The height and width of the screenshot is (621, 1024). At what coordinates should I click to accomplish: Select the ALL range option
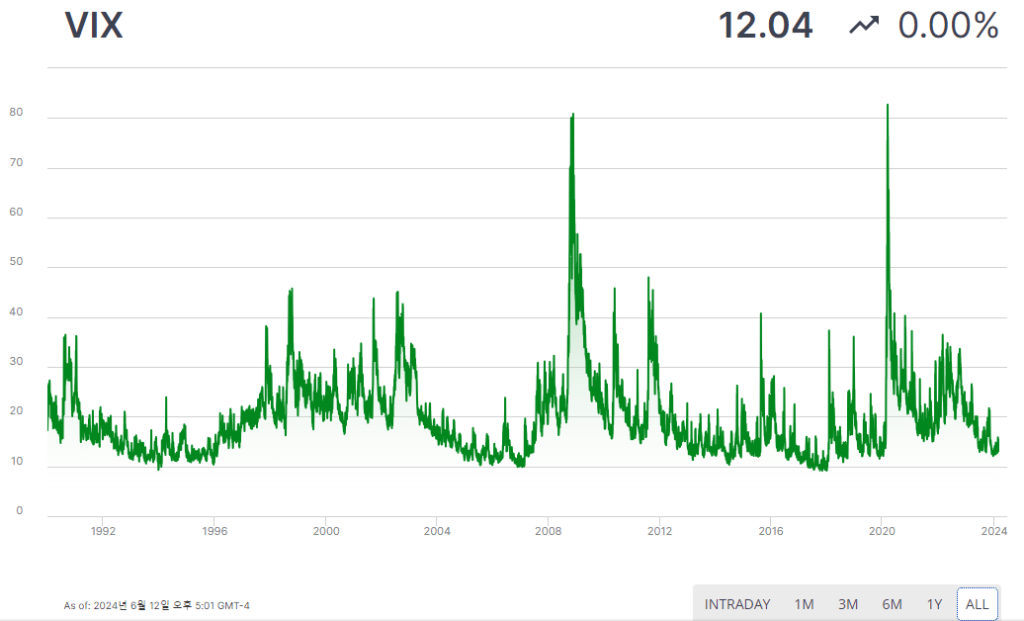977,604
